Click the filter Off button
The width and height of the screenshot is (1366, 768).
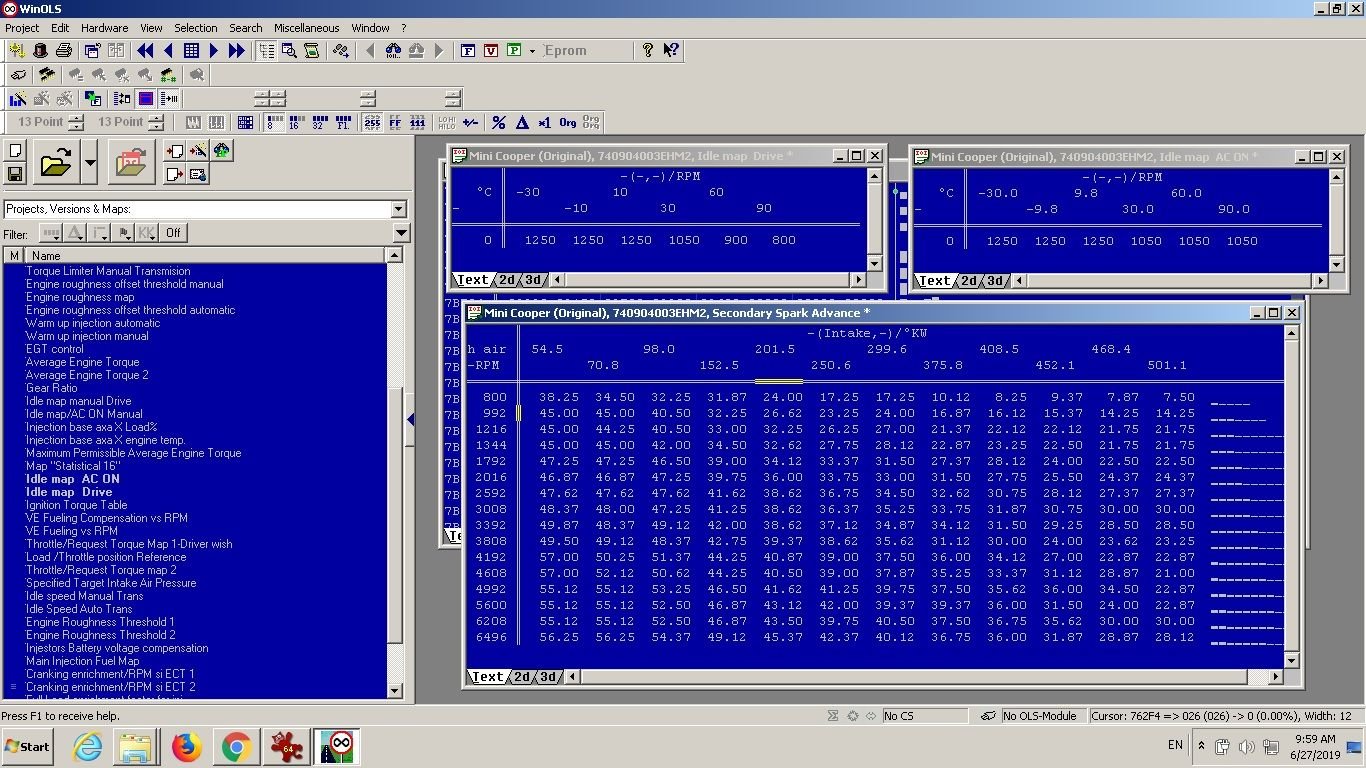tap(173, 233)
